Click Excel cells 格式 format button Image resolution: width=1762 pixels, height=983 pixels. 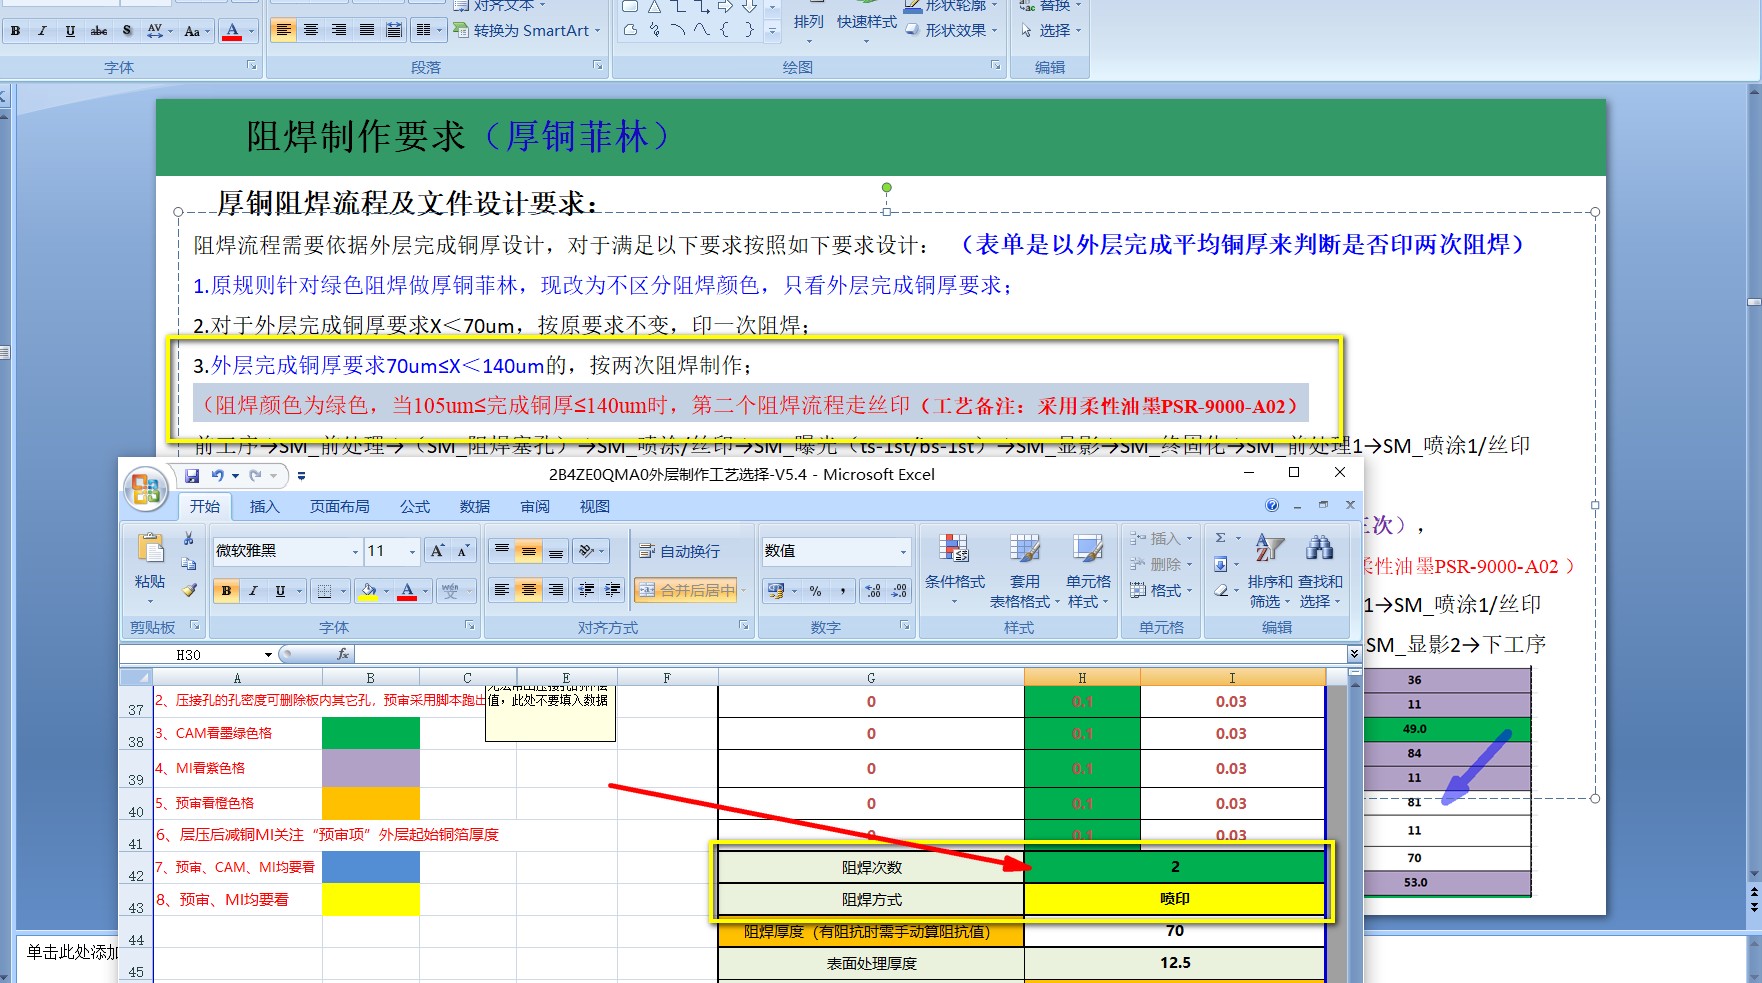(1160, 591)
